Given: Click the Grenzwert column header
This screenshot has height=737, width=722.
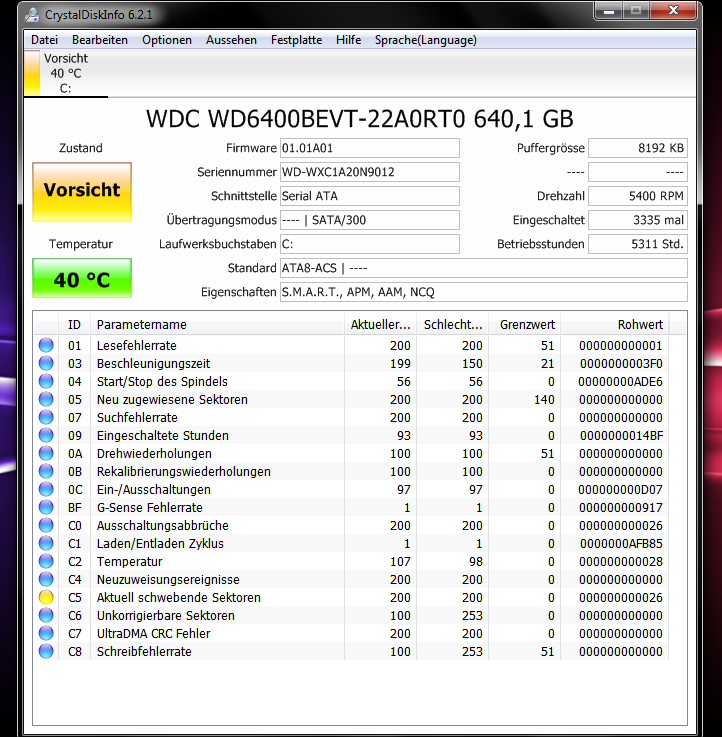Looking at the screenshot, I should [525, 324].
